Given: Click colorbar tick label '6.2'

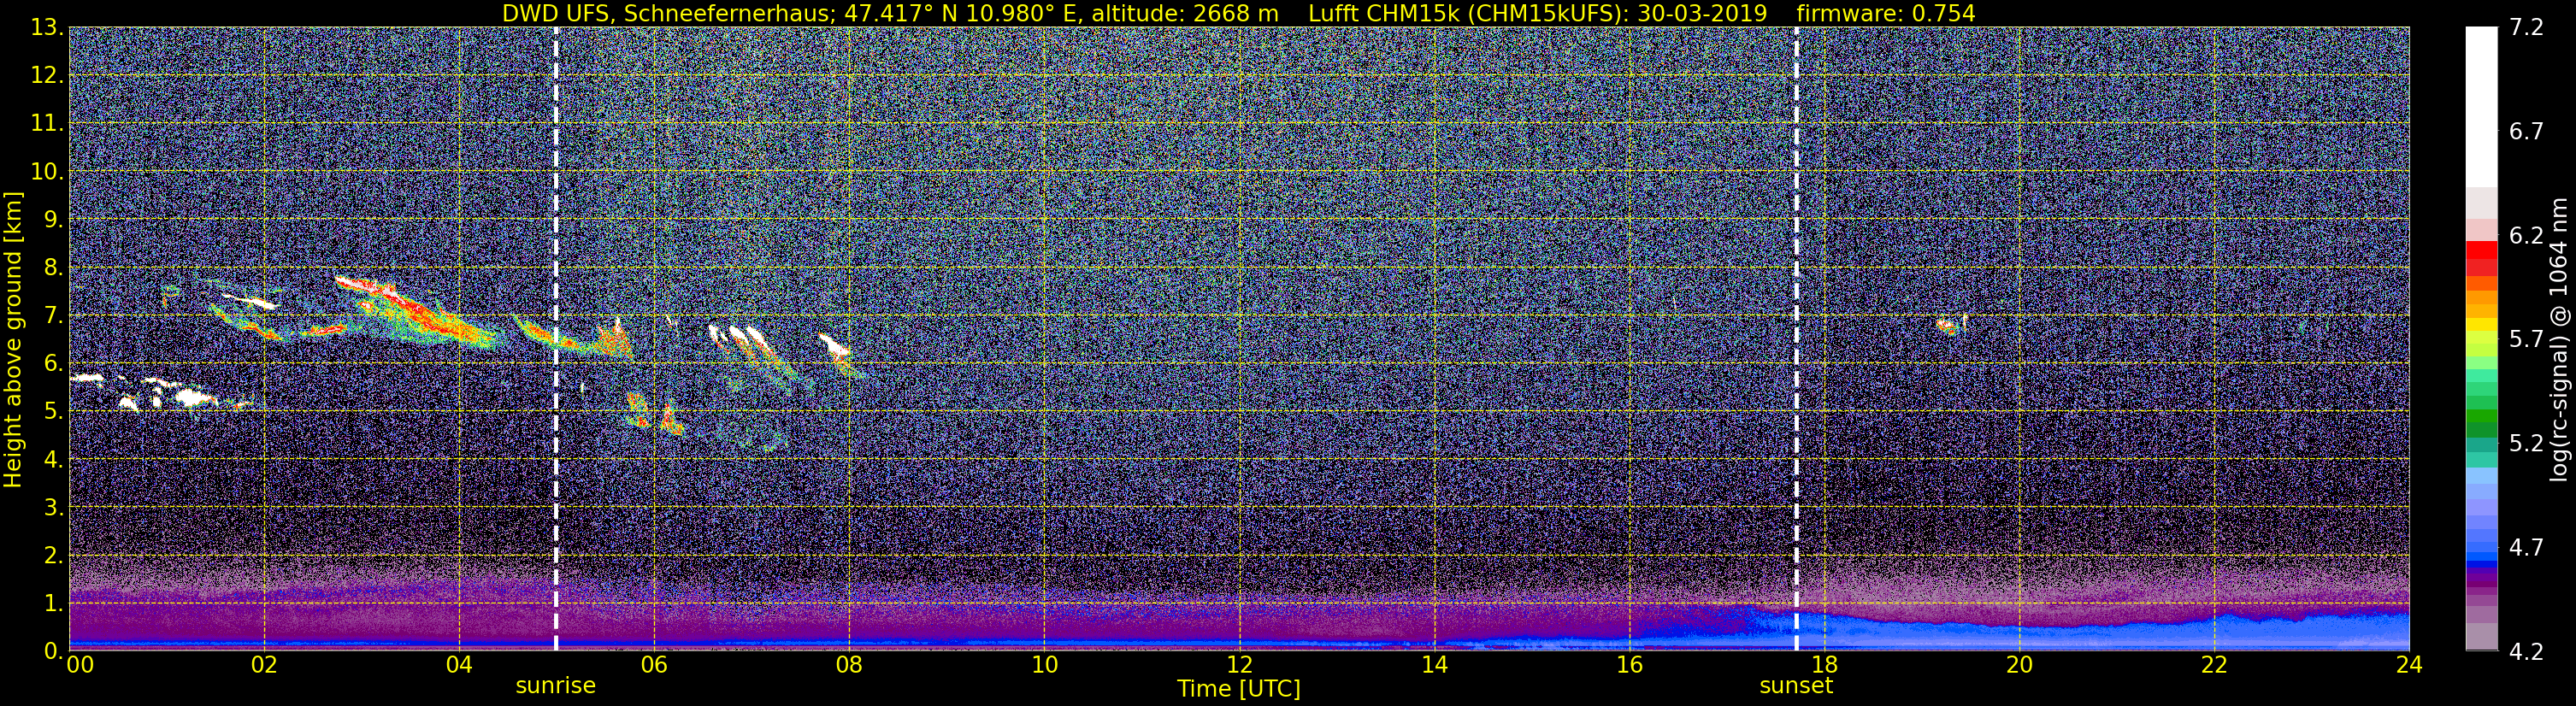Looking at the screenshot, I should (x=2526, y=236).
